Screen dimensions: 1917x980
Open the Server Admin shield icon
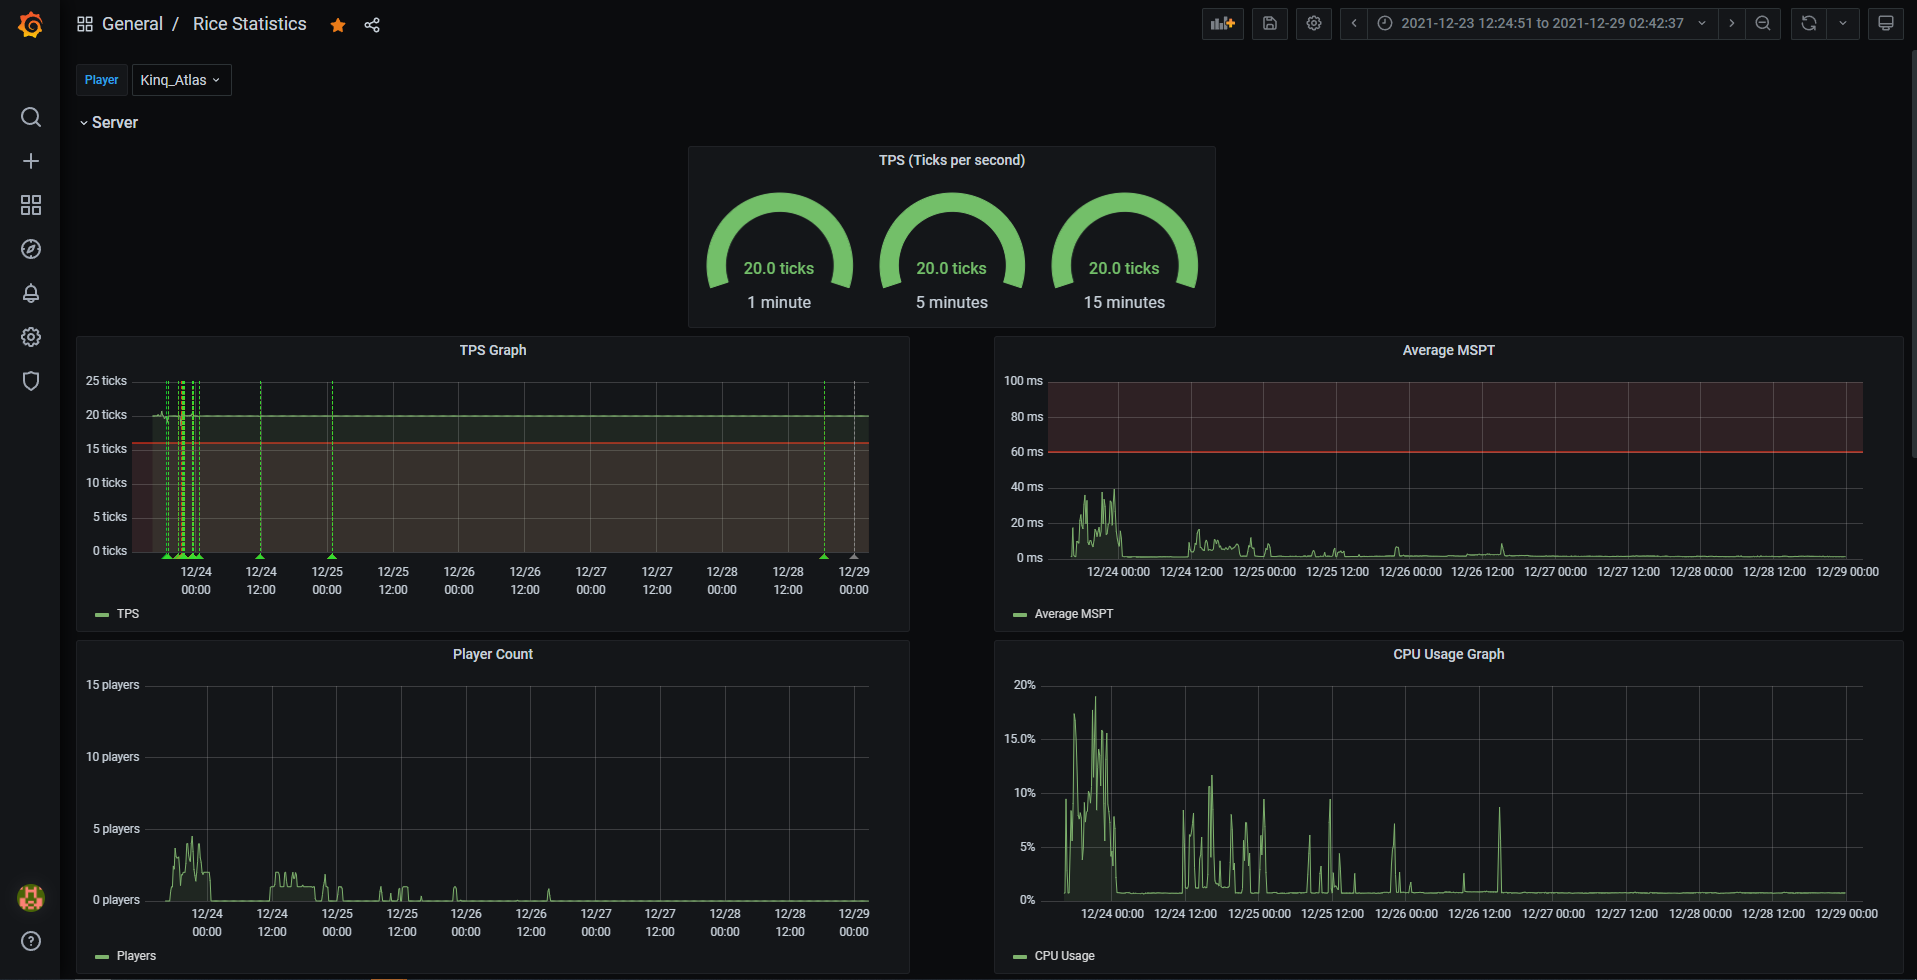31,381
